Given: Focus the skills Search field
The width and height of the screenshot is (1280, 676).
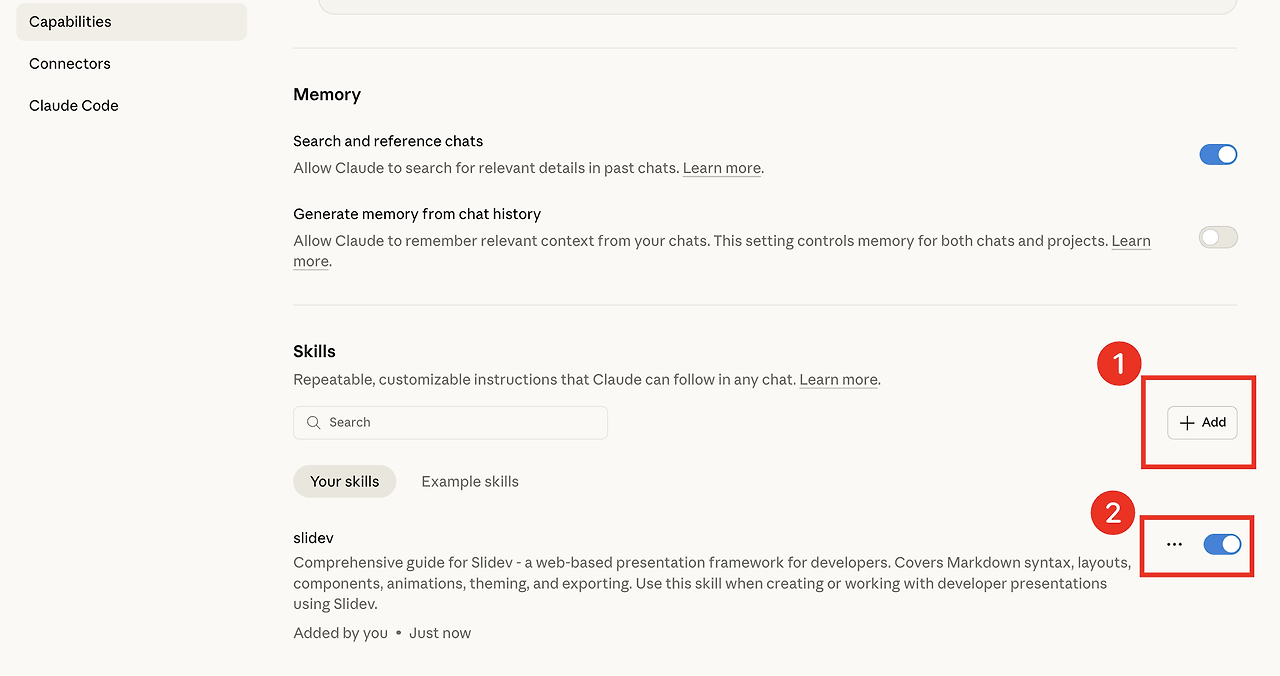Looking at the screenshot, I should click(460, 423).
